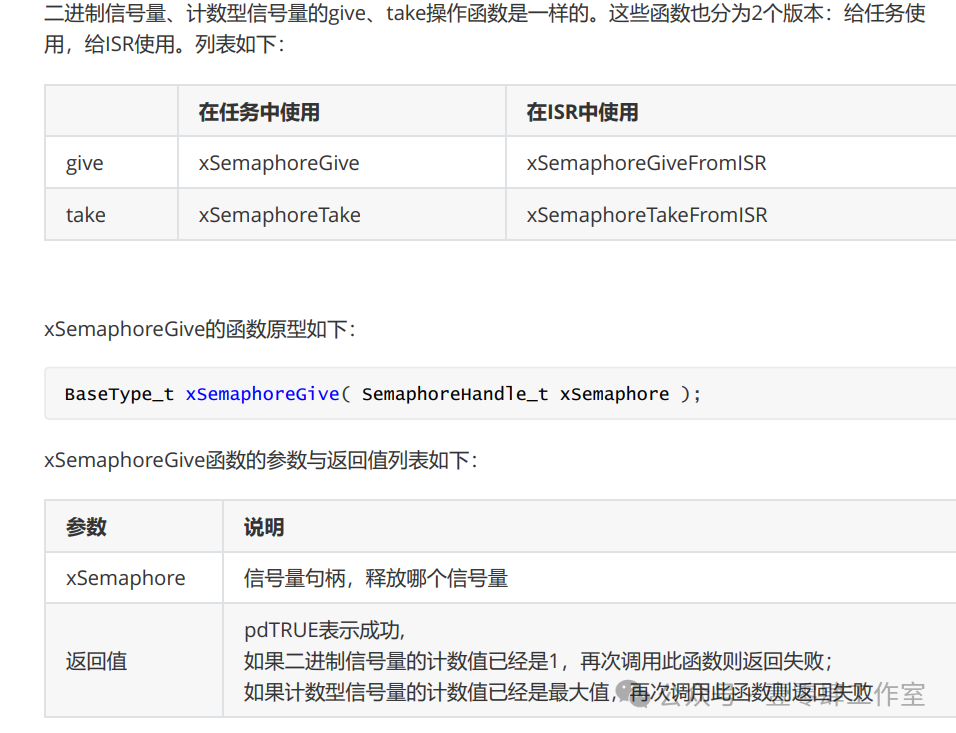This screenshot has height=733, width=956.
Task: Click the blue xSemaphoreGive function name in code
Action: (x=262, y=394)
